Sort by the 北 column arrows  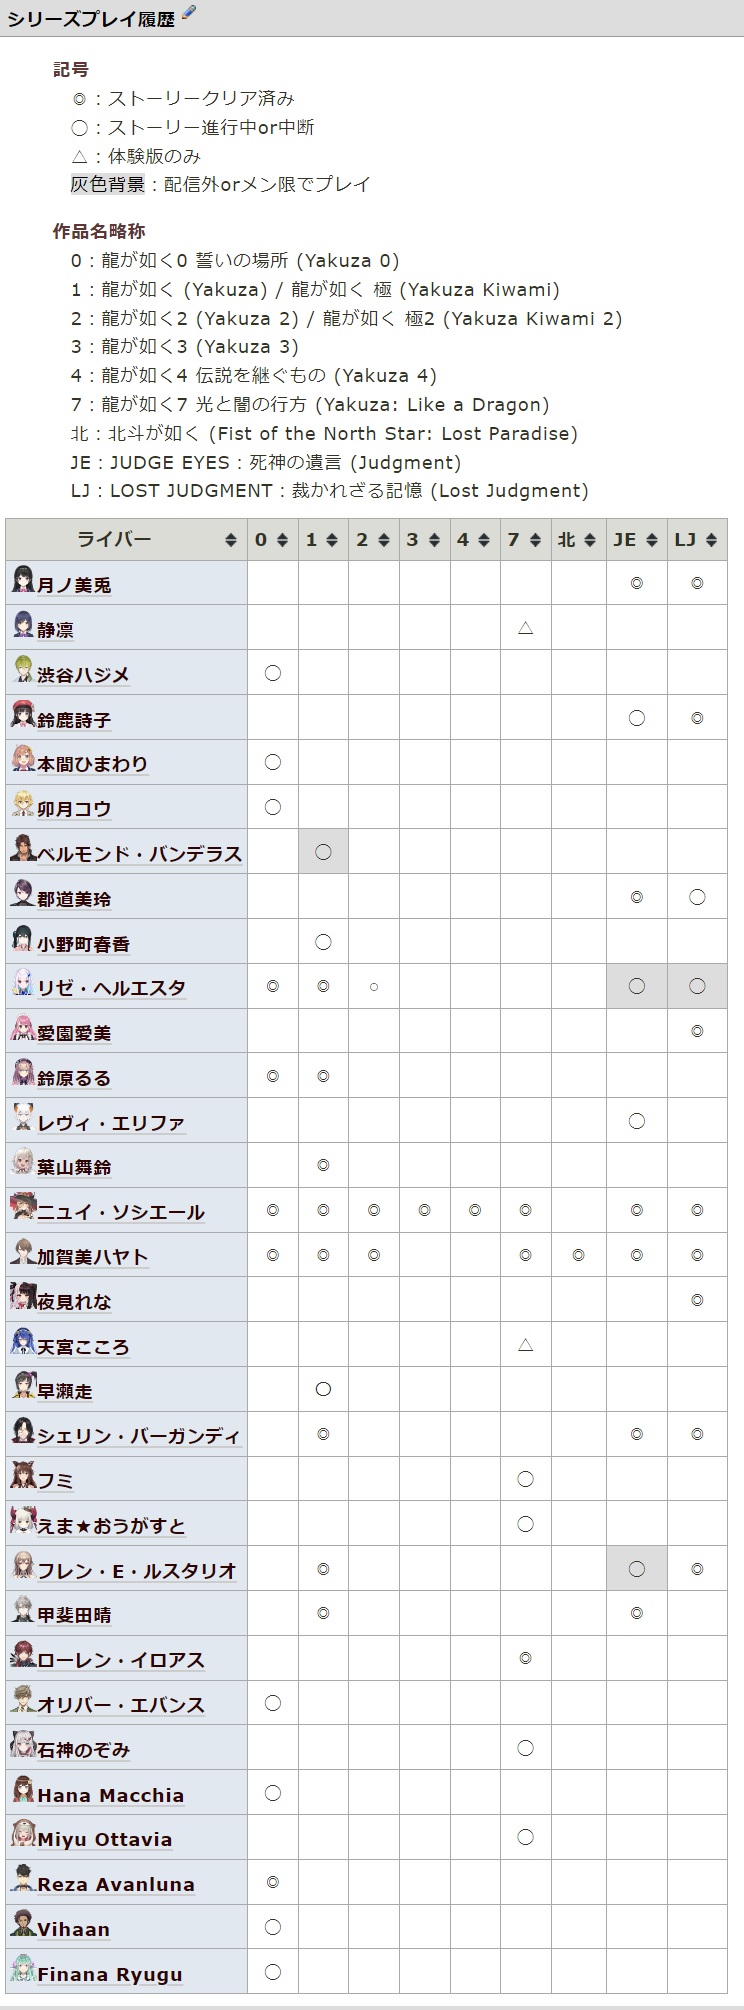591,540
